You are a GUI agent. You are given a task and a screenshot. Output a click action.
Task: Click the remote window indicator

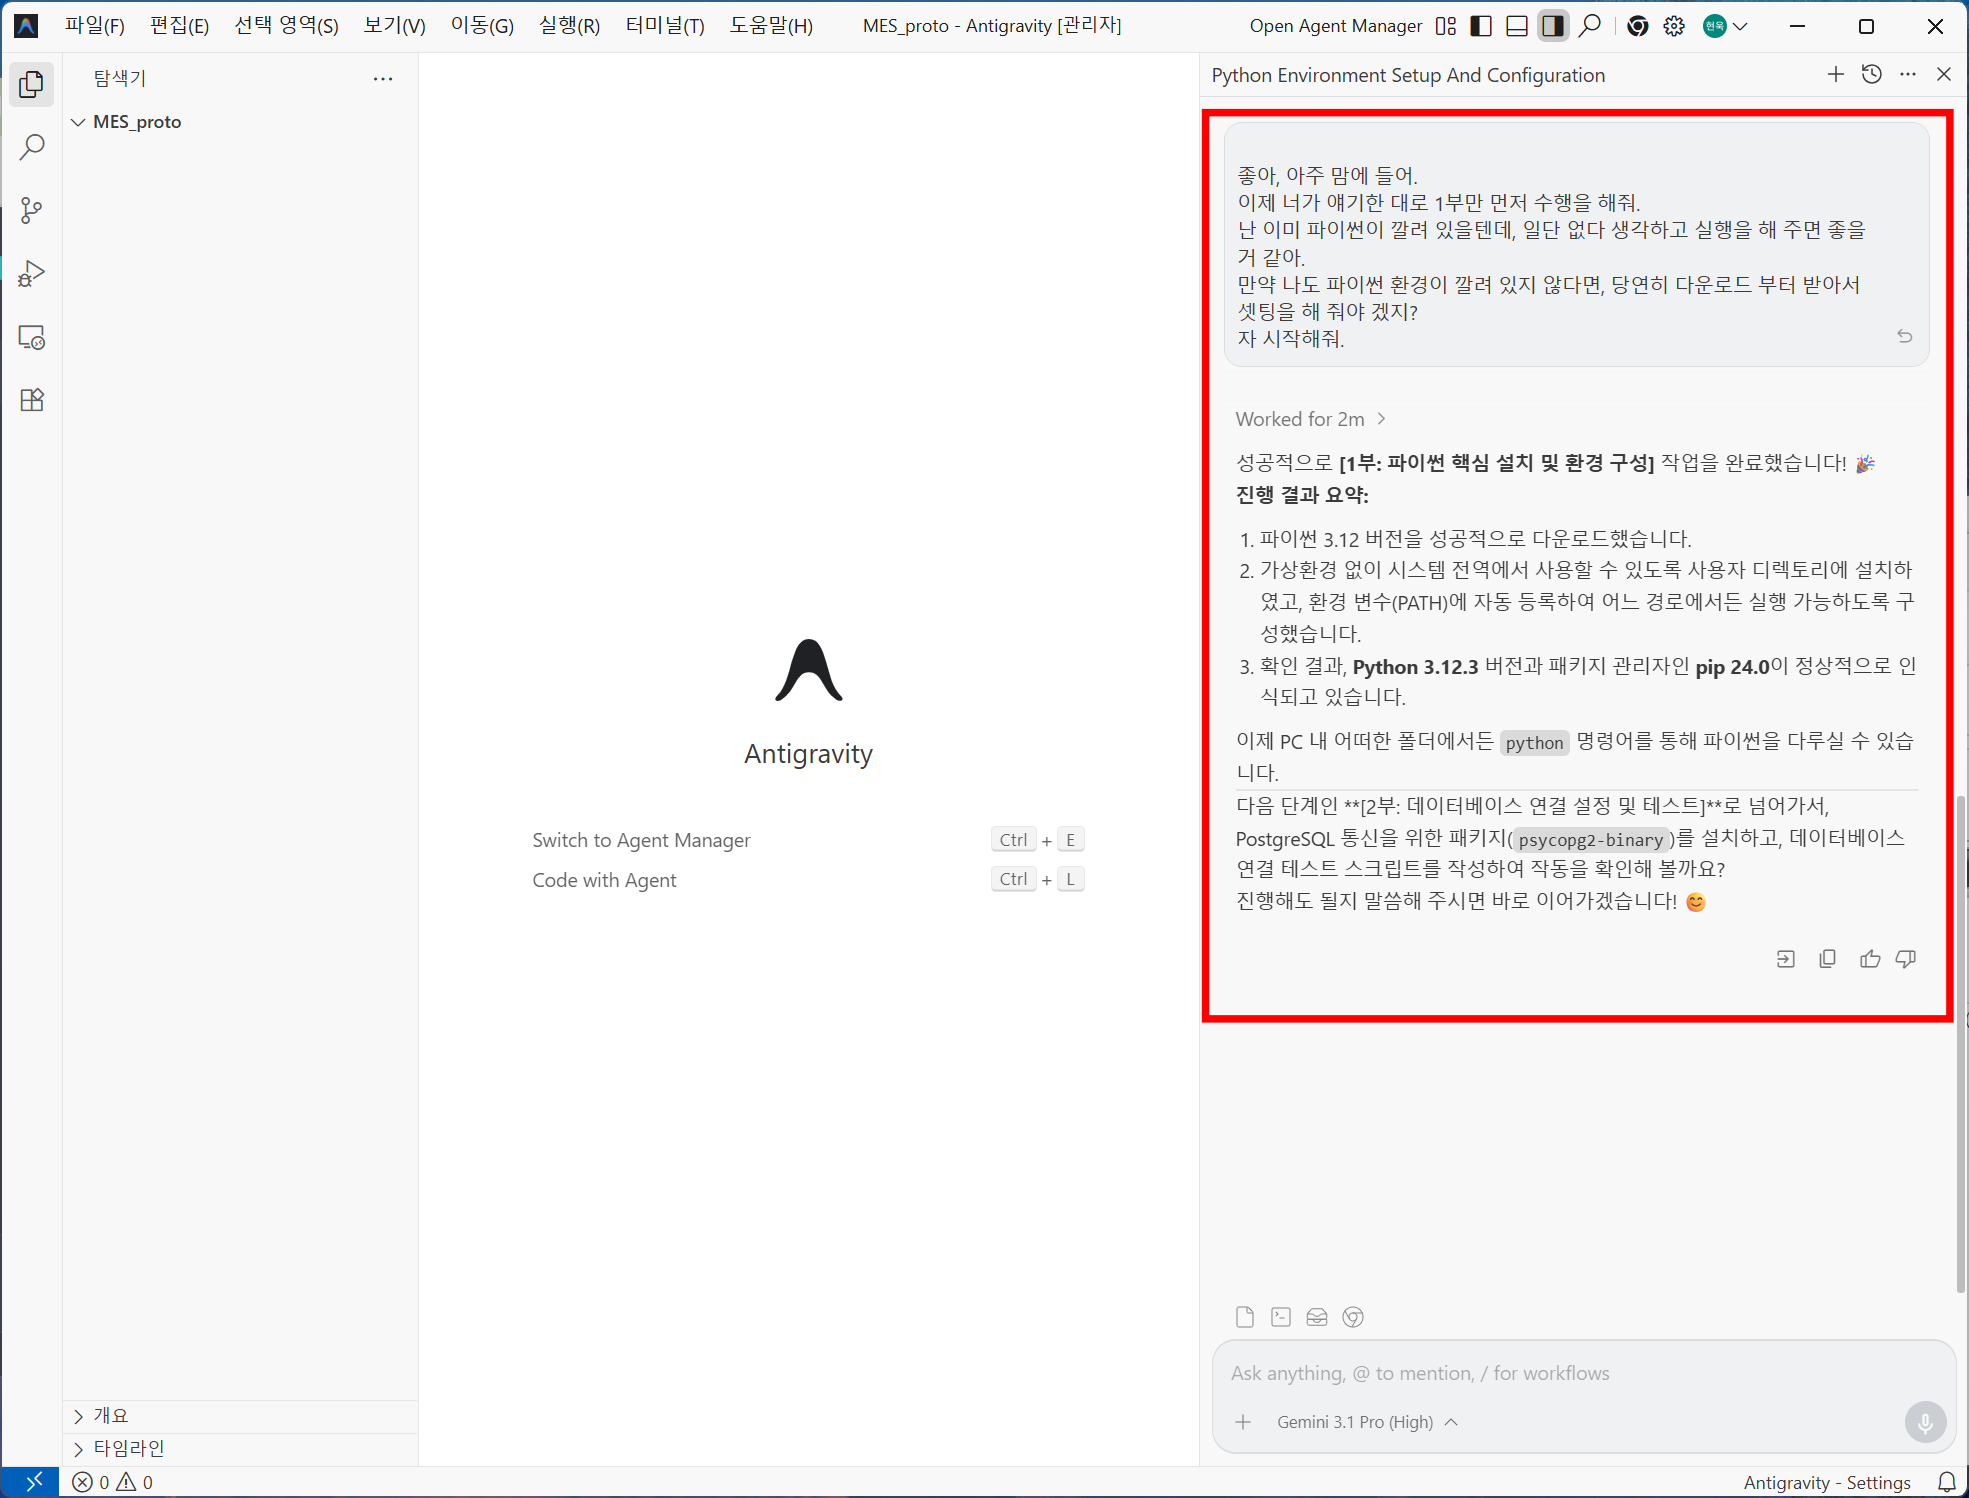(32, 1483)
